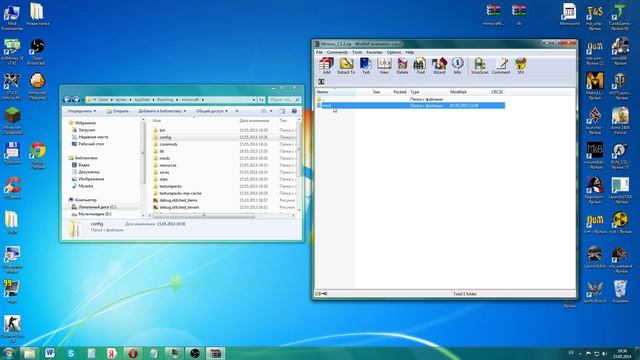
Task: Open address bar history dropdown in Explorer
Action: [253, 100]
